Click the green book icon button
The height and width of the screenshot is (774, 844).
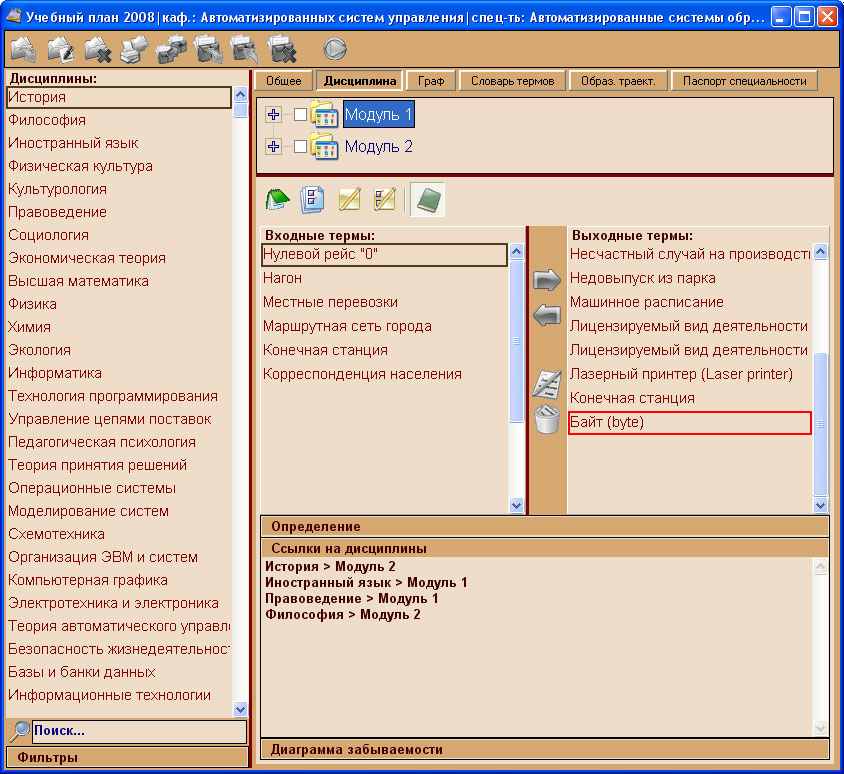click(427, 199)
